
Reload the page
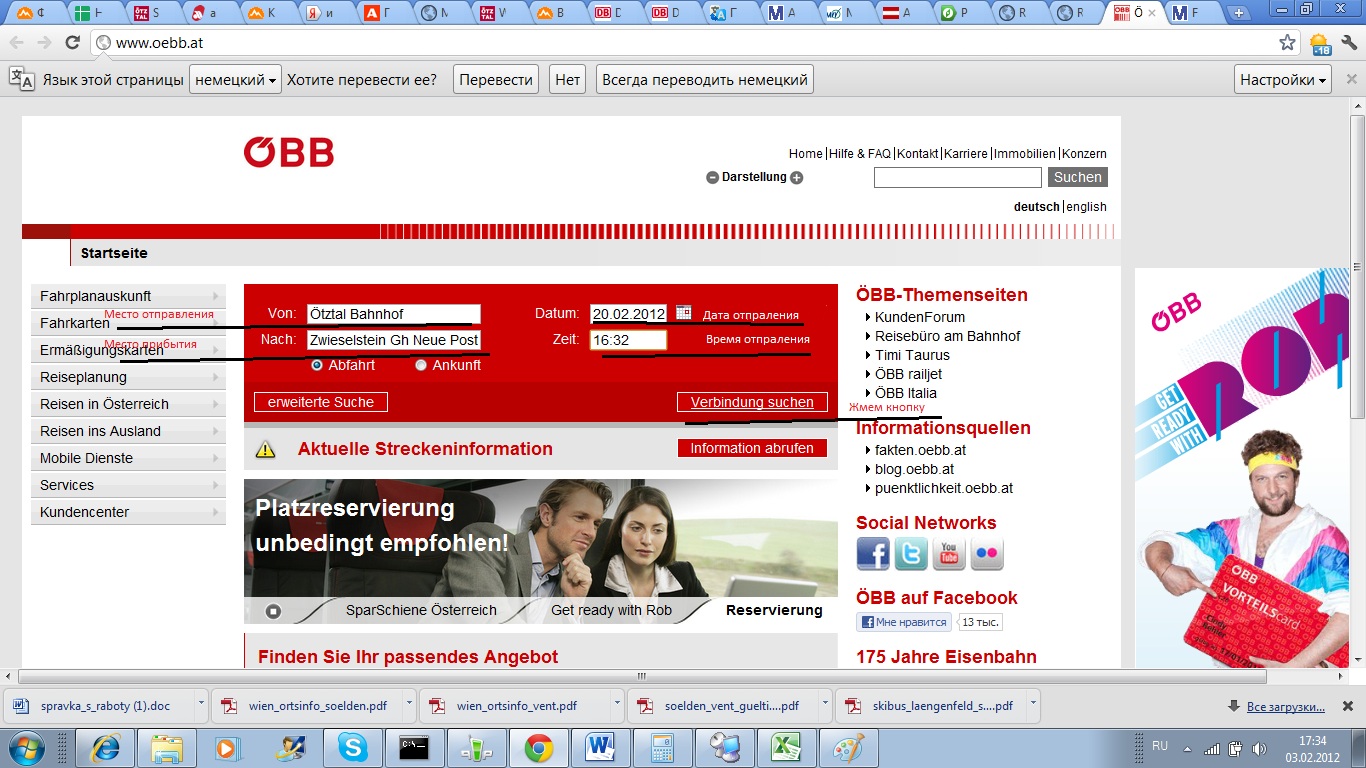tap(72, 43)
